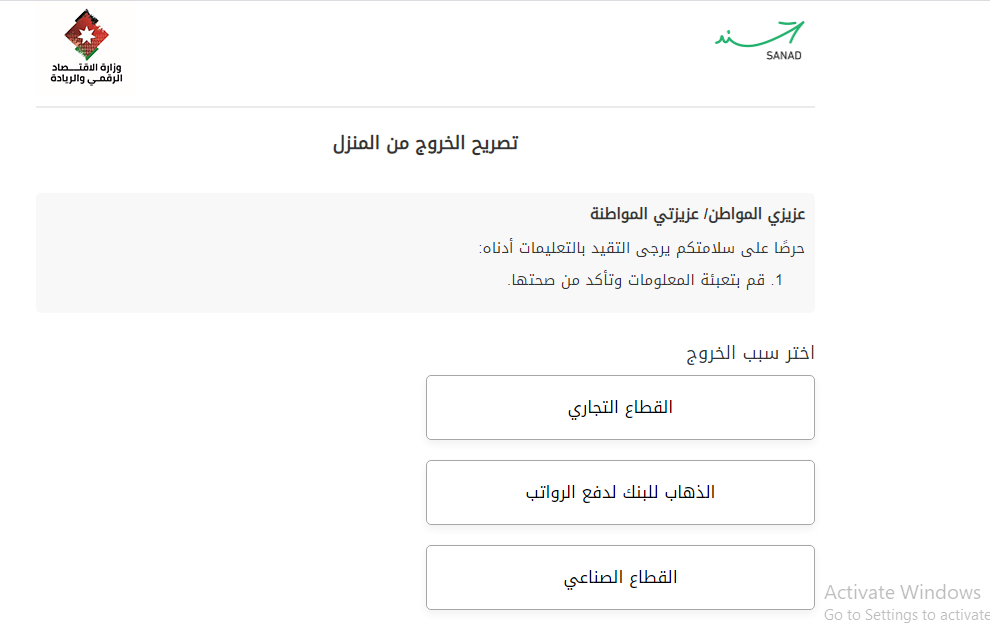Click the greeting عزيزي المواطن/ عزيزتي المواطنة
Screen dimensions: 990x625
pyautogui.click(x=698, y=215)
